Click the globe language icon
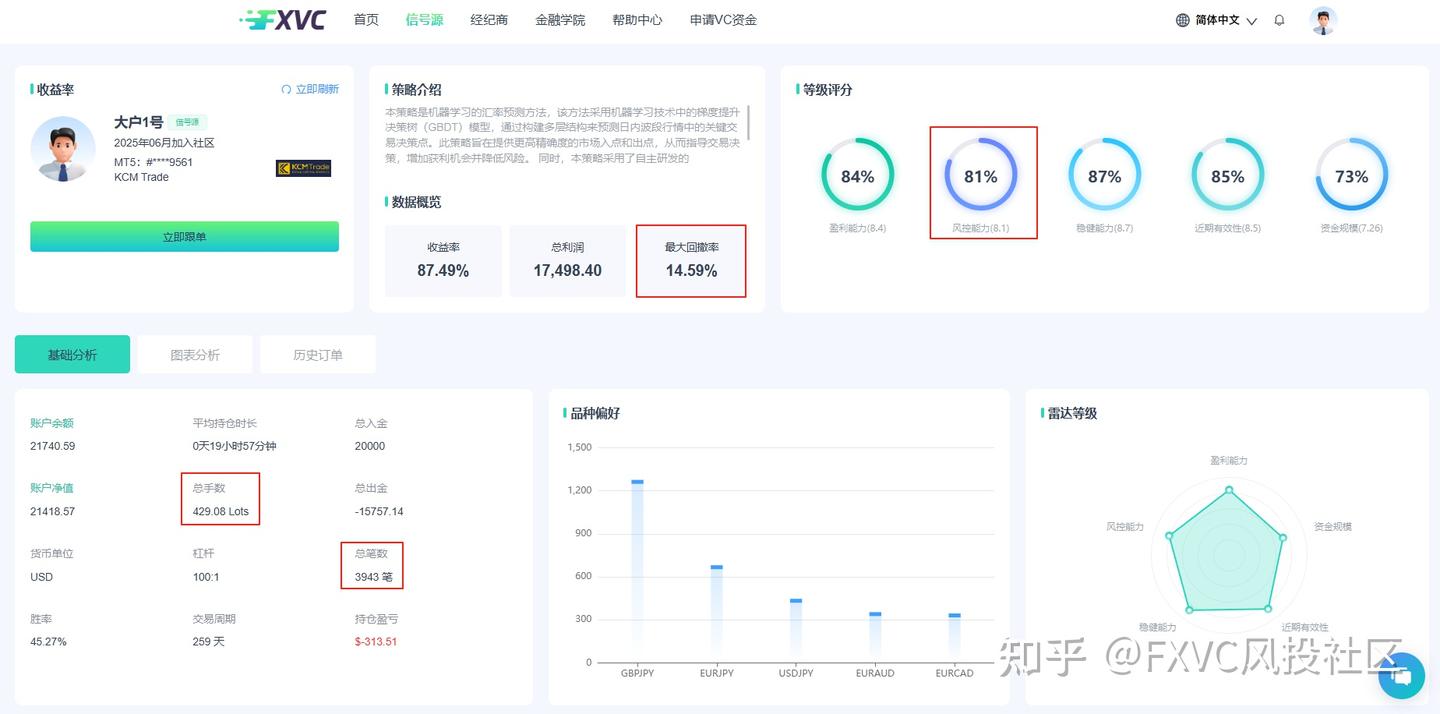1440x714 pixels. coord(1181,19)
